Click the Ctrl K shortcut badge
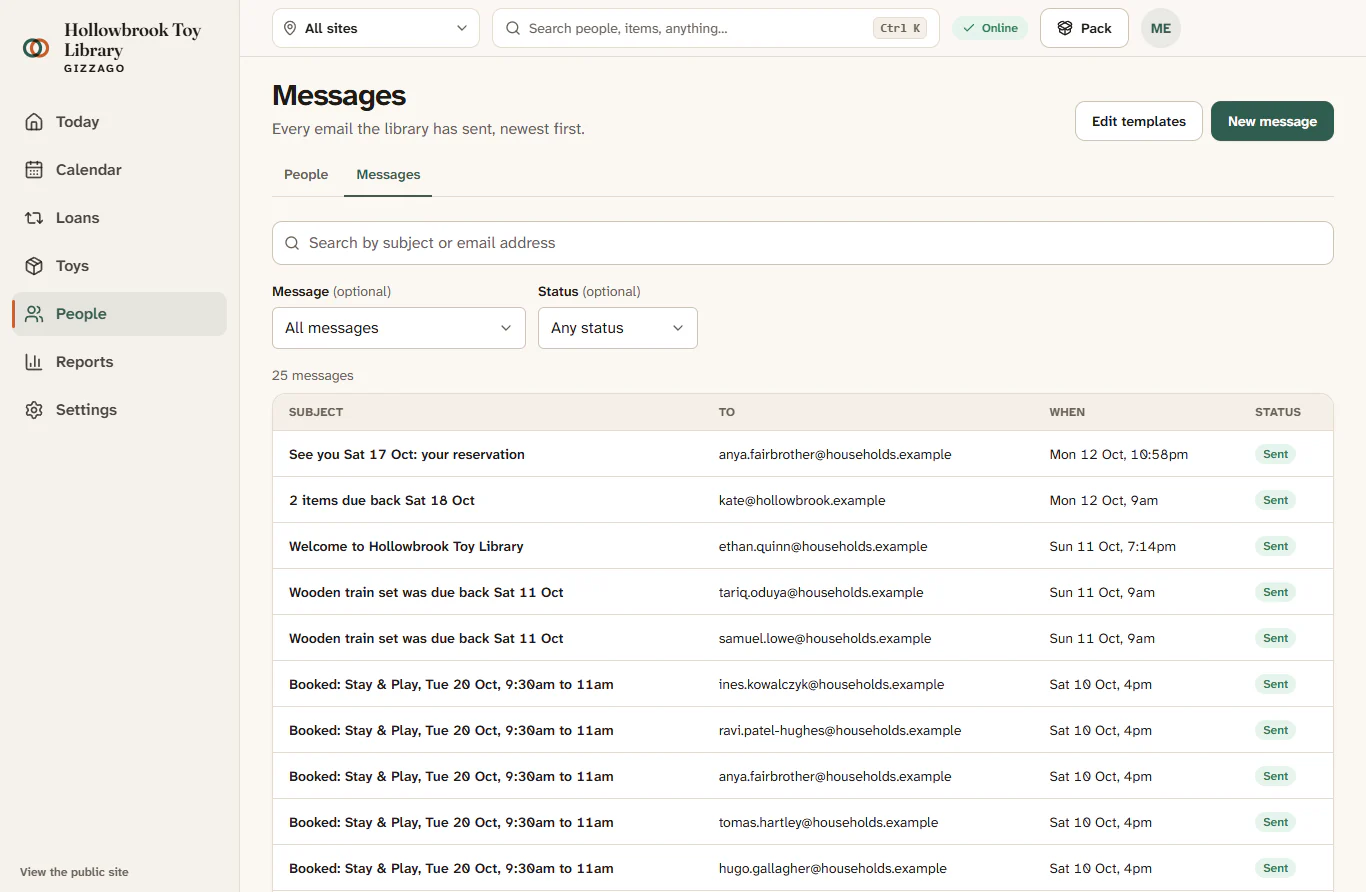This screenshot has height=892, width=1366. point(900,28)
